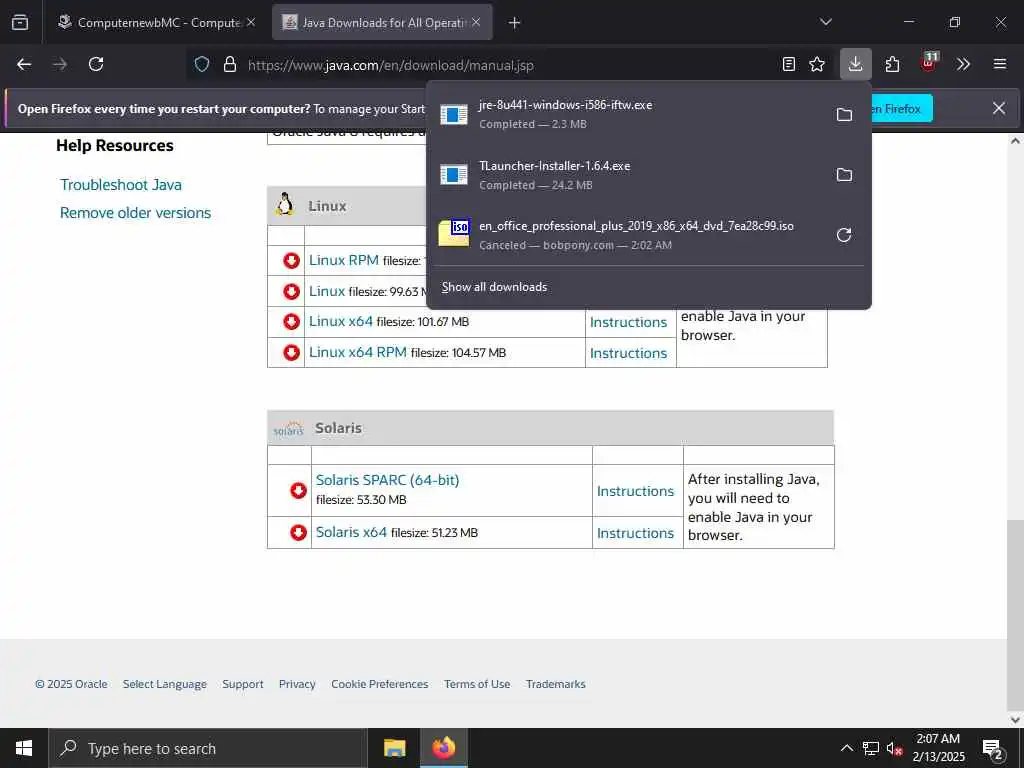1024x768 pixels.
Task: Download the Linux x64 link
Action: coord(341,321)
